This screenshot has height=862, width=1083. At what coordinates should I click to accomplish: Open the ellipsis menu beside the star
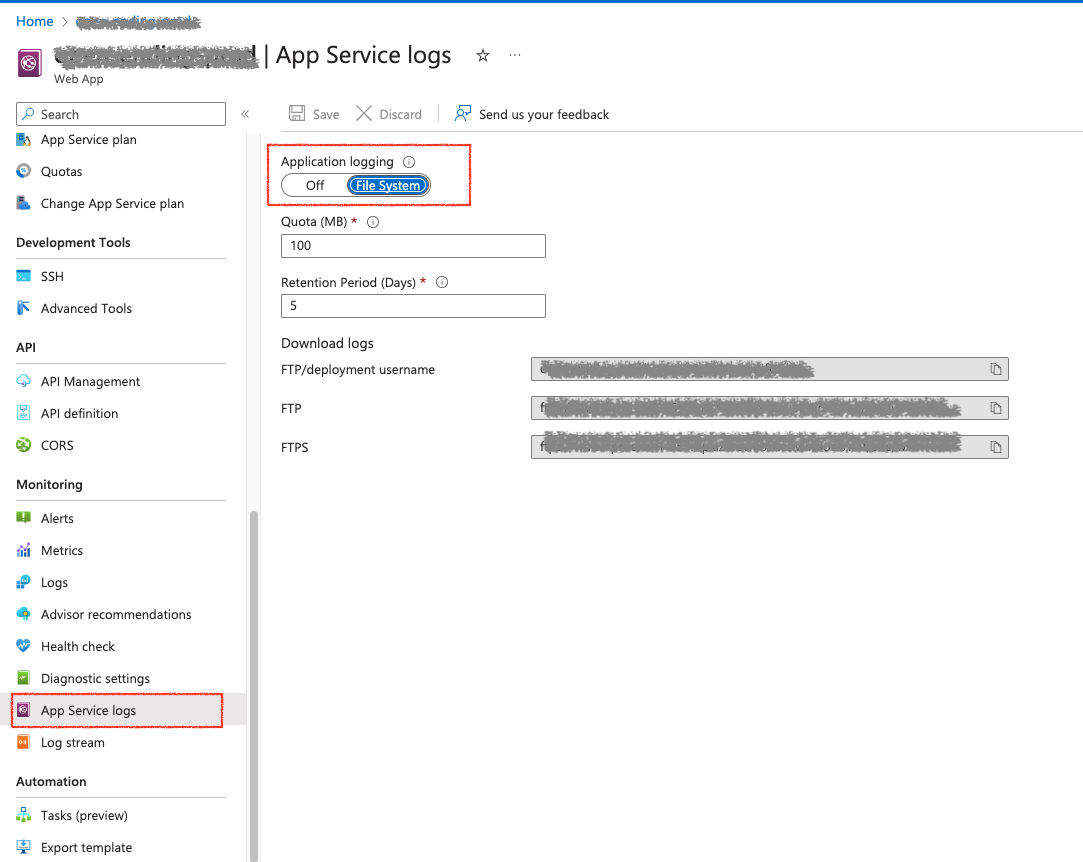515,56
